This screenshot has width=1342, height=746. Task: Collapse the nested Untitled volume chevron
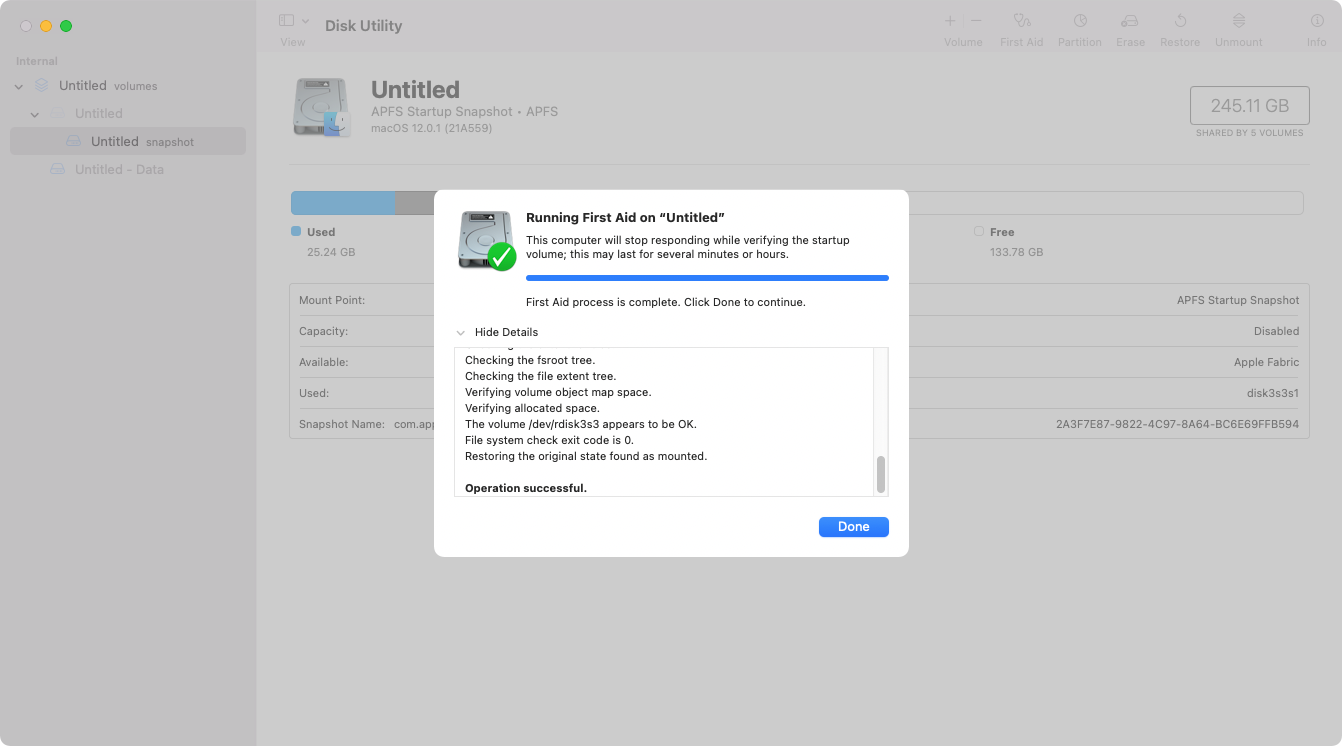click(x=35, y=115)
